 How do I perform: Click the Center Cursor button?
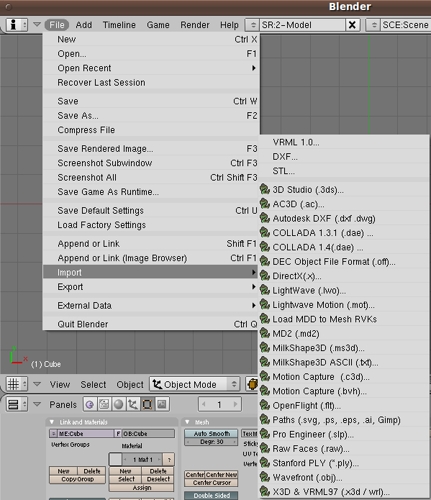click(x=211, y=482)
